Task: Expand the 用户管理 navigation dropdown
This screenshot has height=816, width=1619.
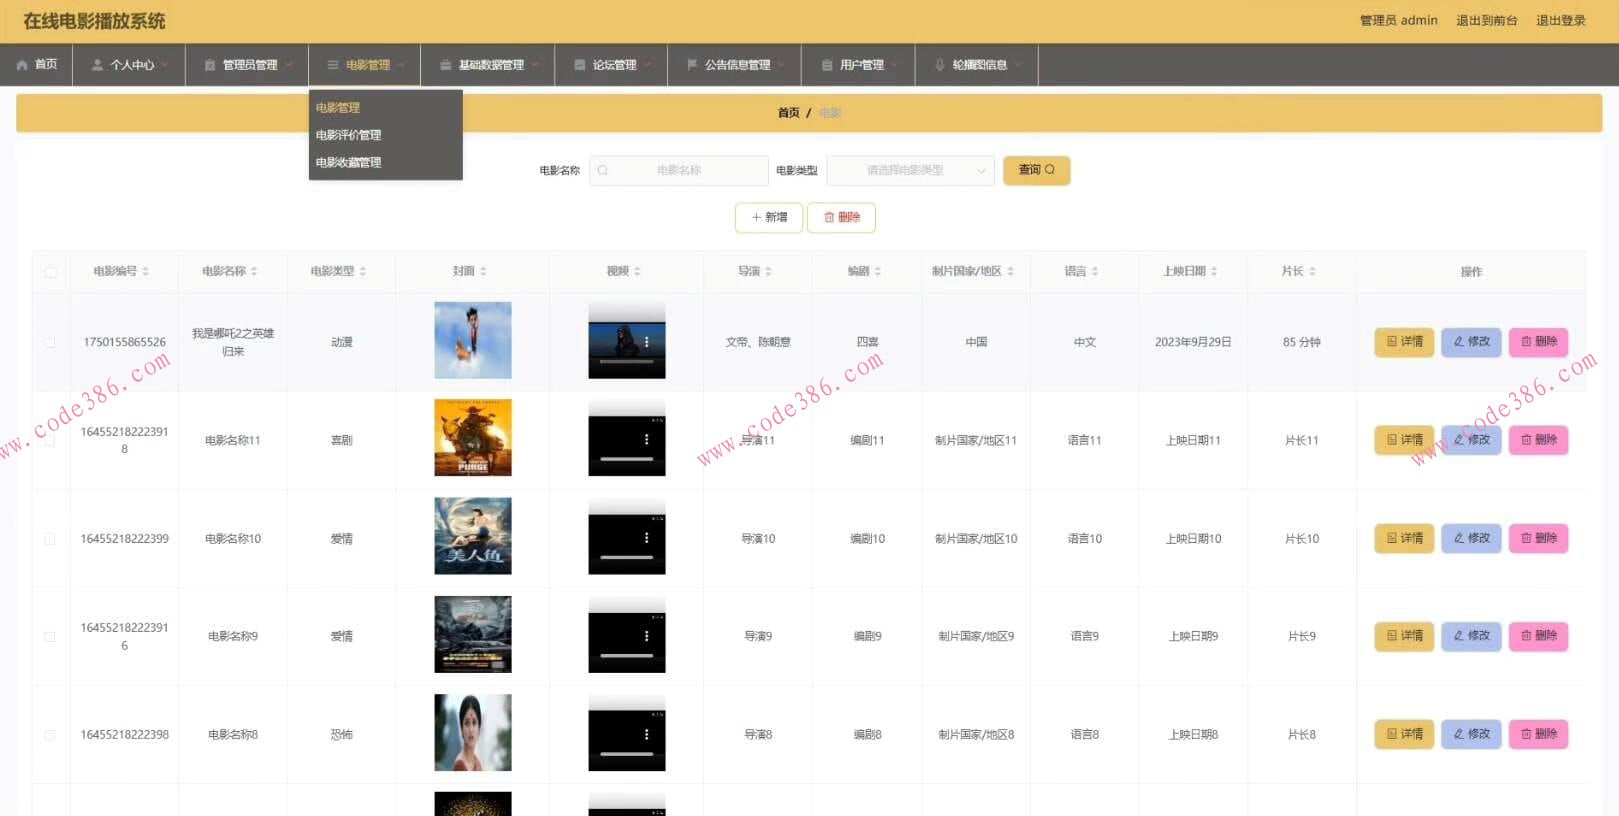Action: pyautogui.click(x=860, y=65)
